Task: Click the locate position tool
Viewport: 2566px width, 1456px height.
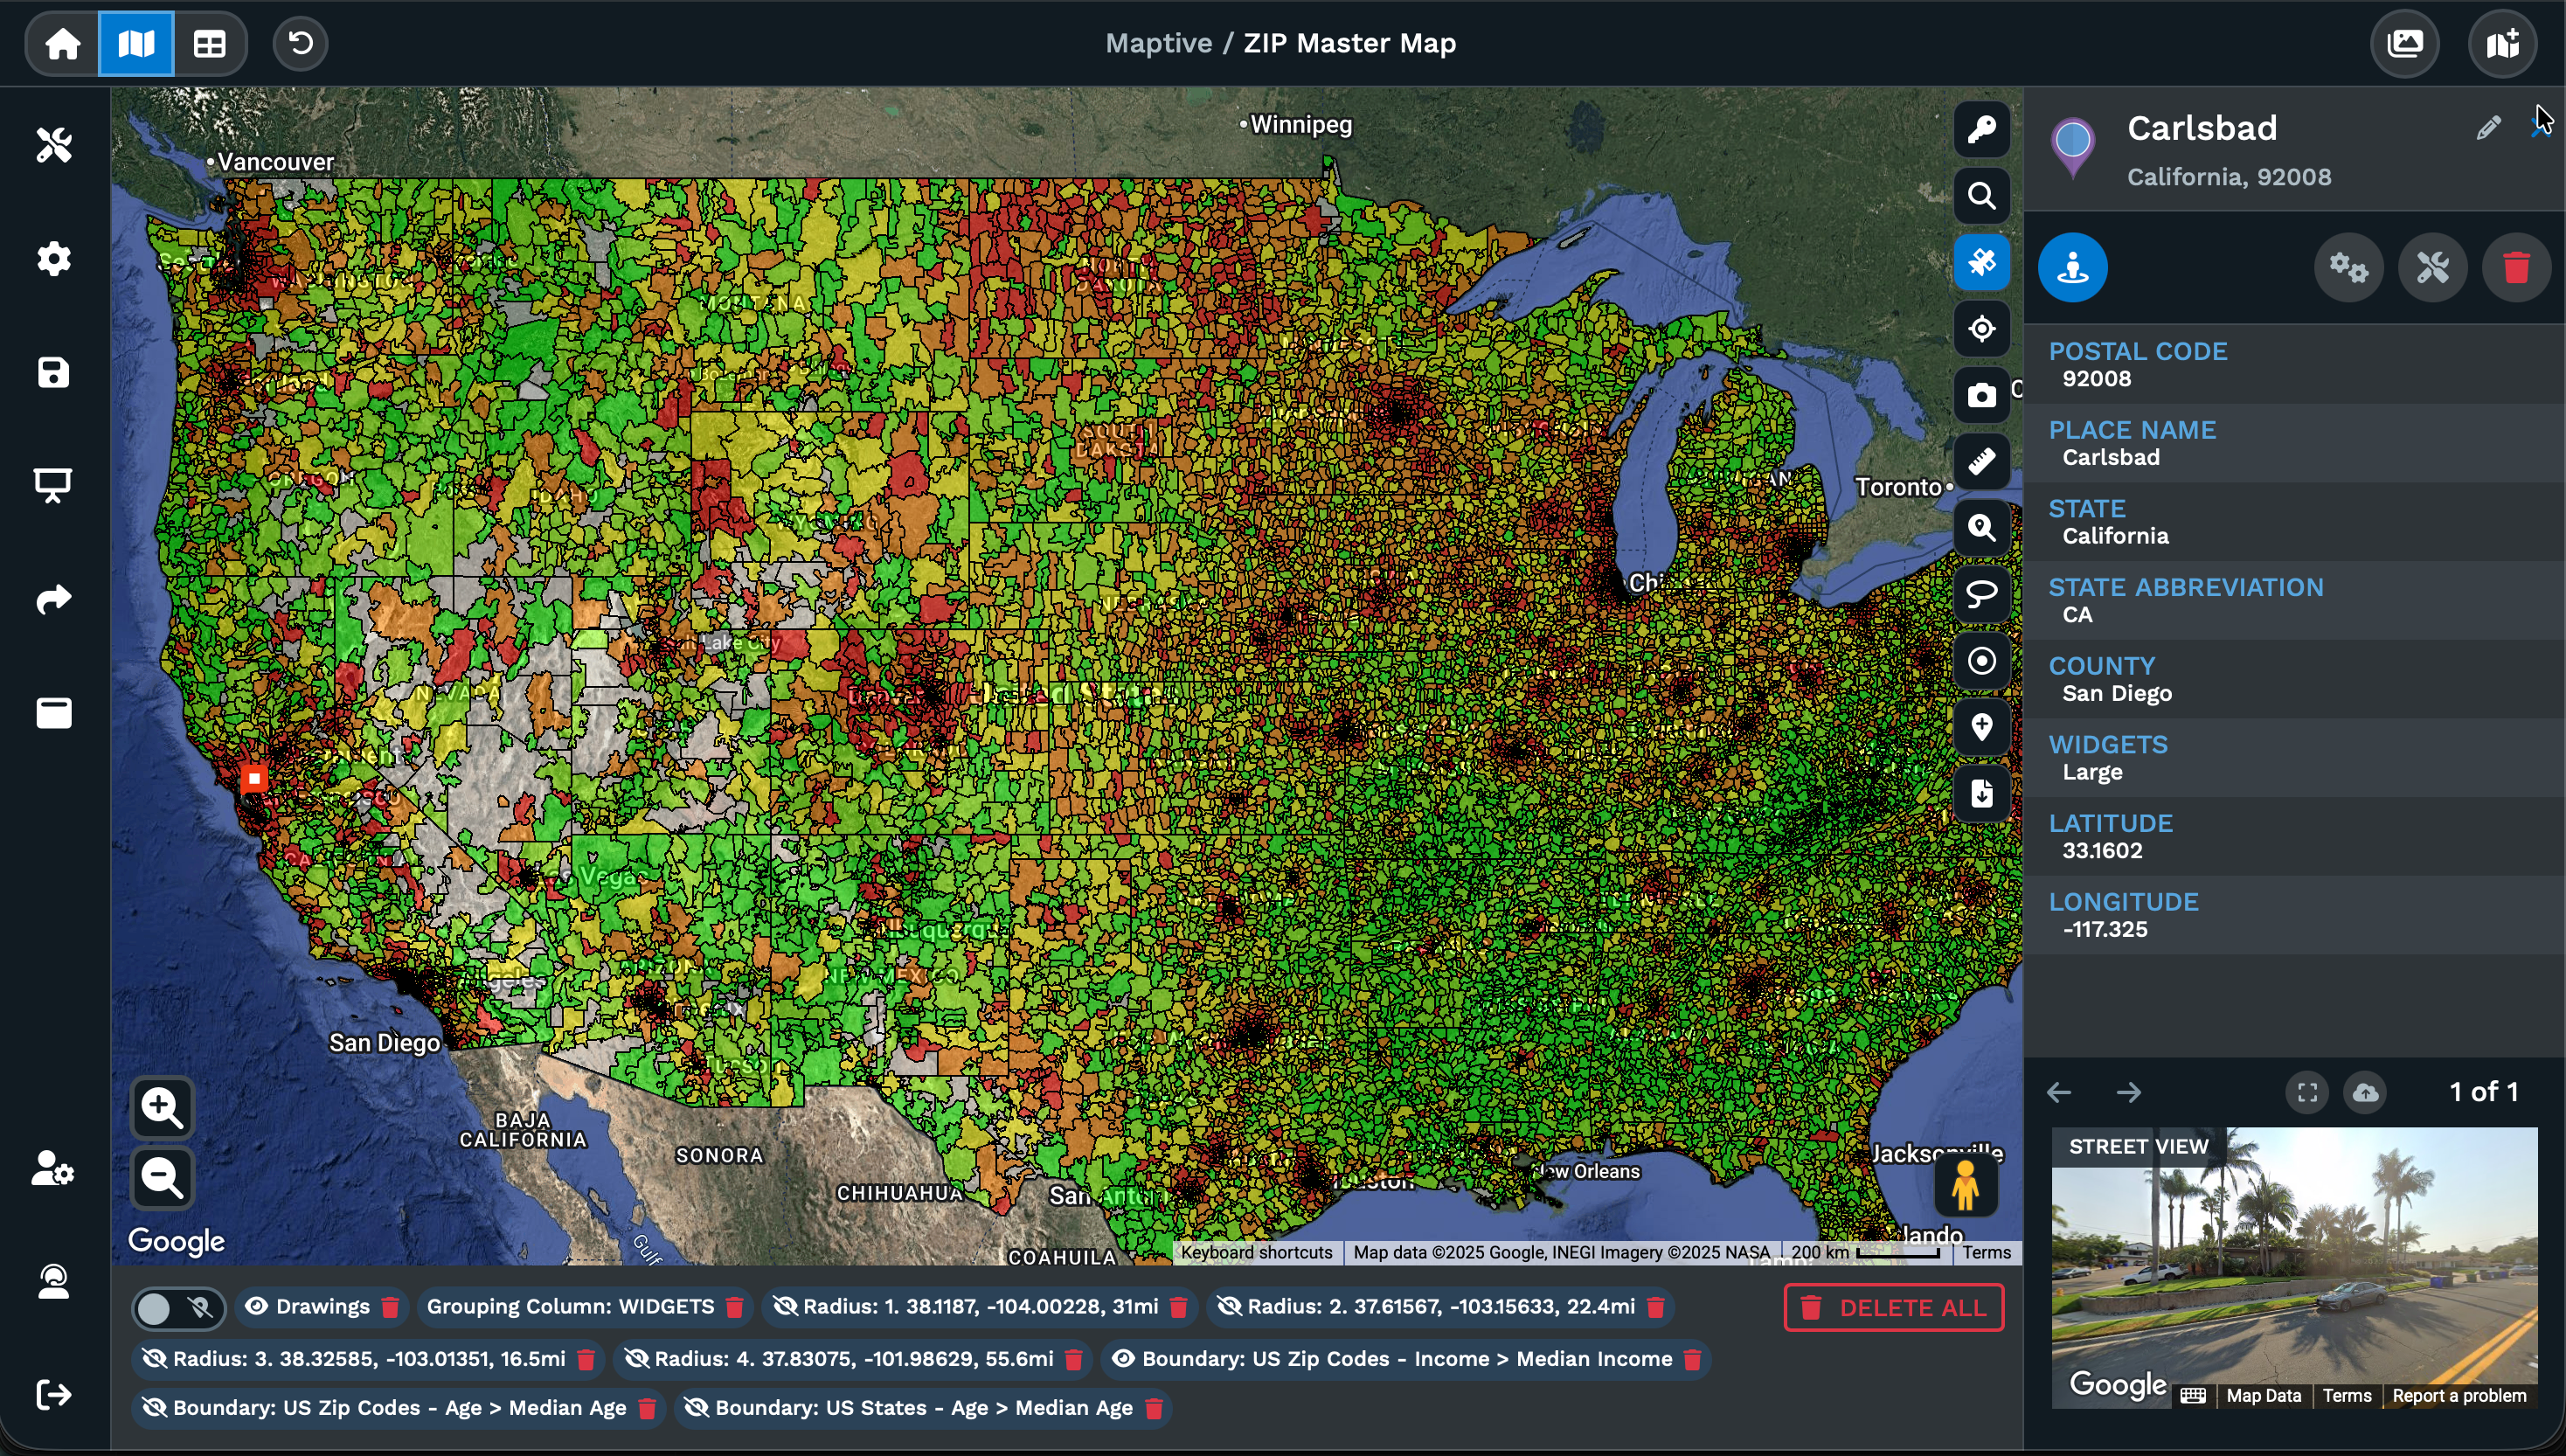Action: pyautogui.click(x=1983, y=329)
